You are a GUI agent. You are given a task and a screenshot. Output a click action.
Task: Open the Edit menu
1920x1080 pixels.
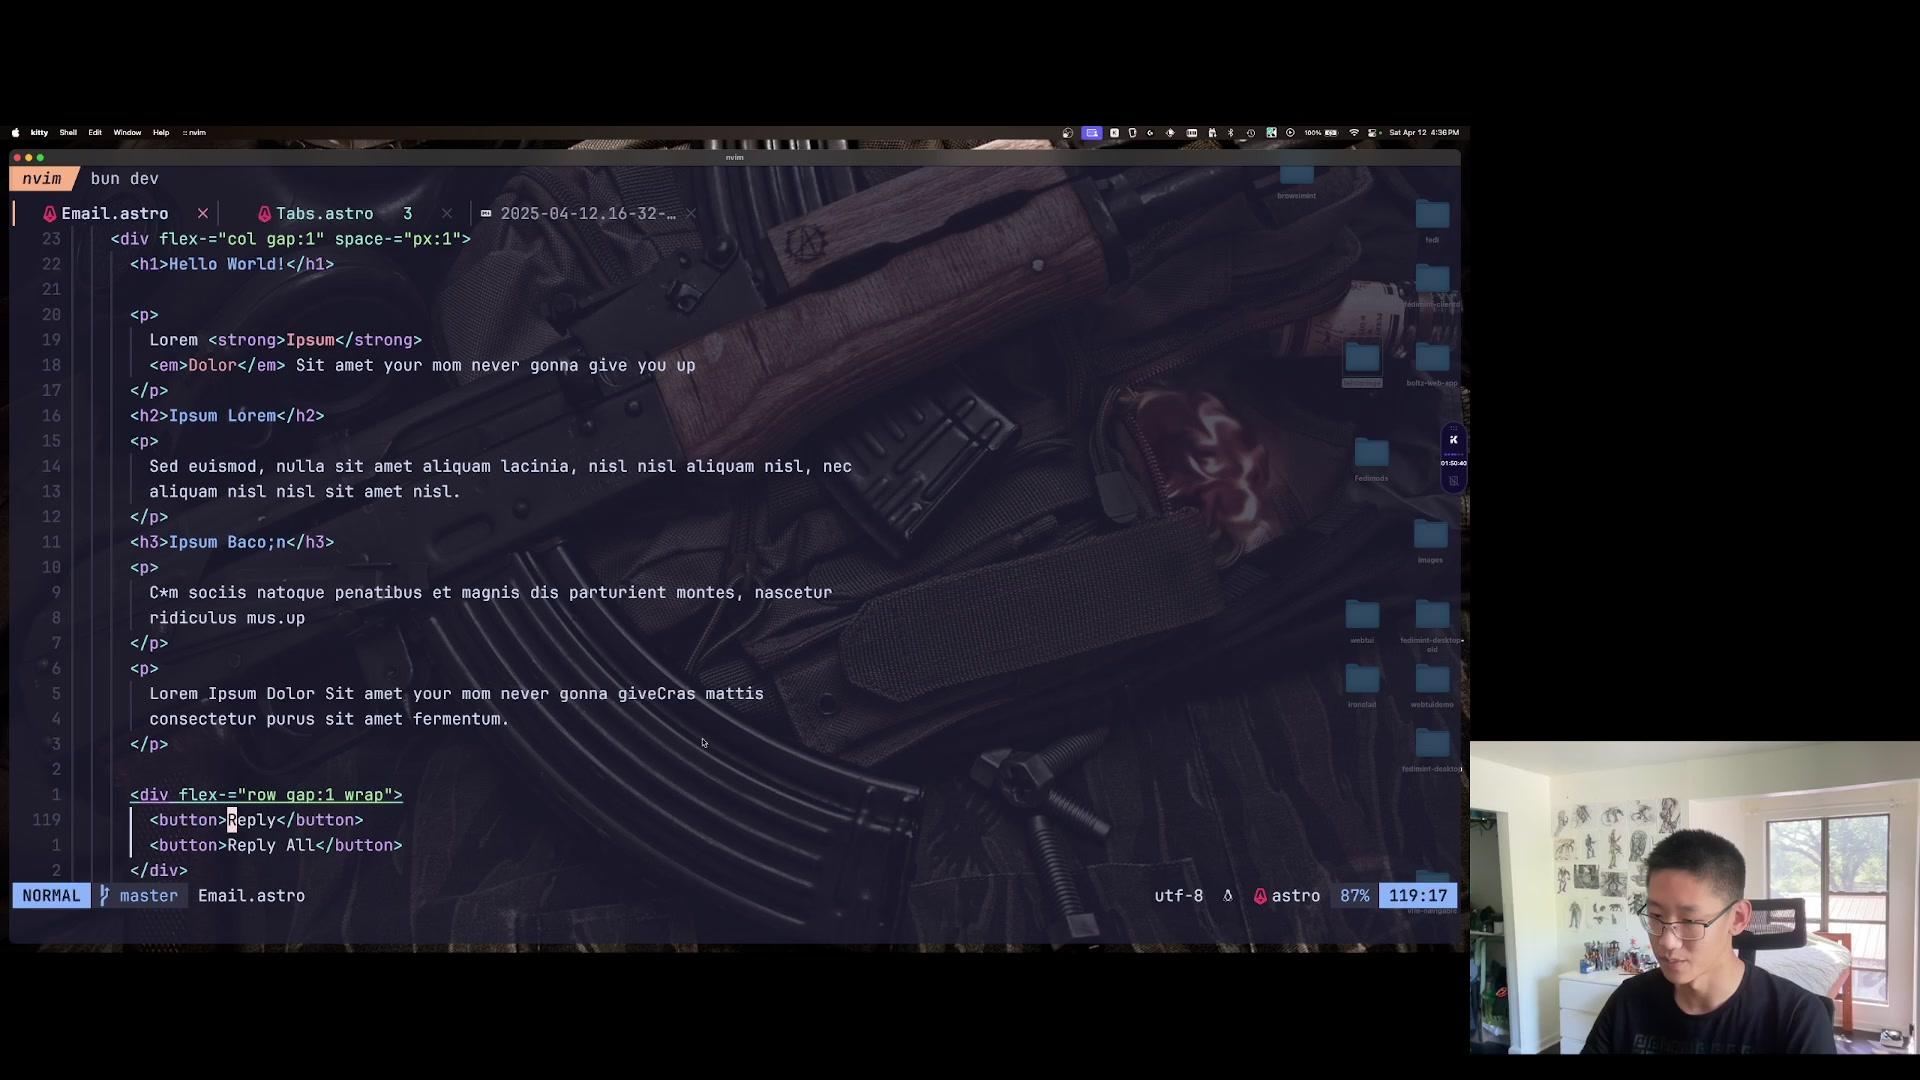95,132
